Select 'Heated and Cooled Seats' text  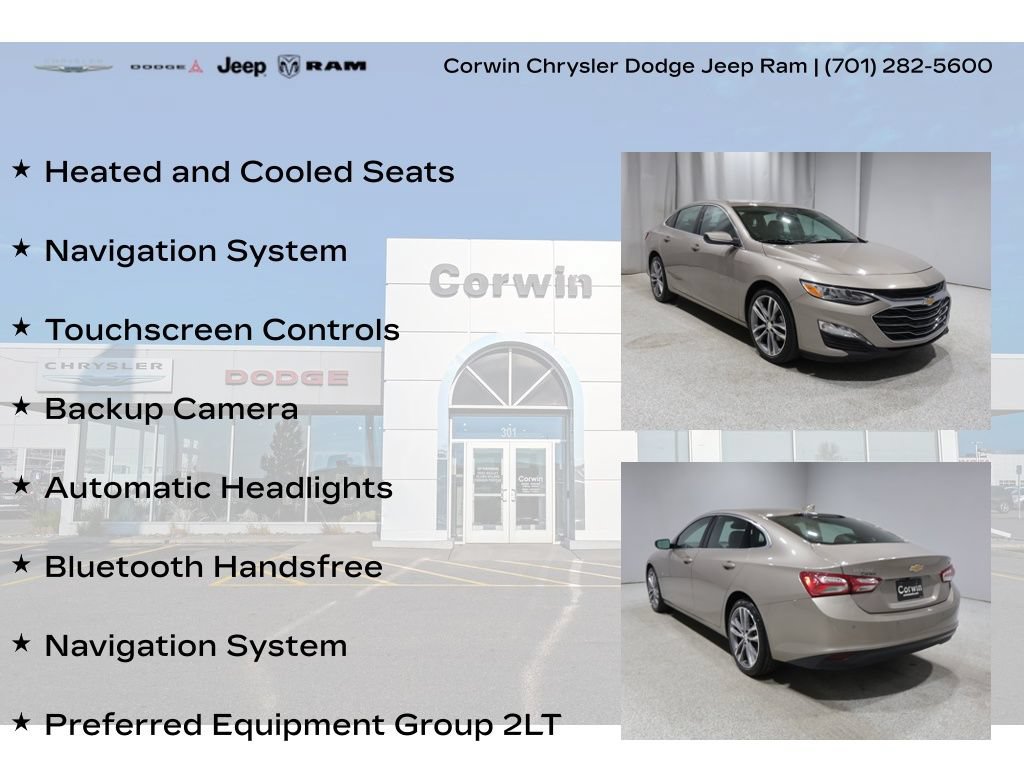click(x=249, y=172)
